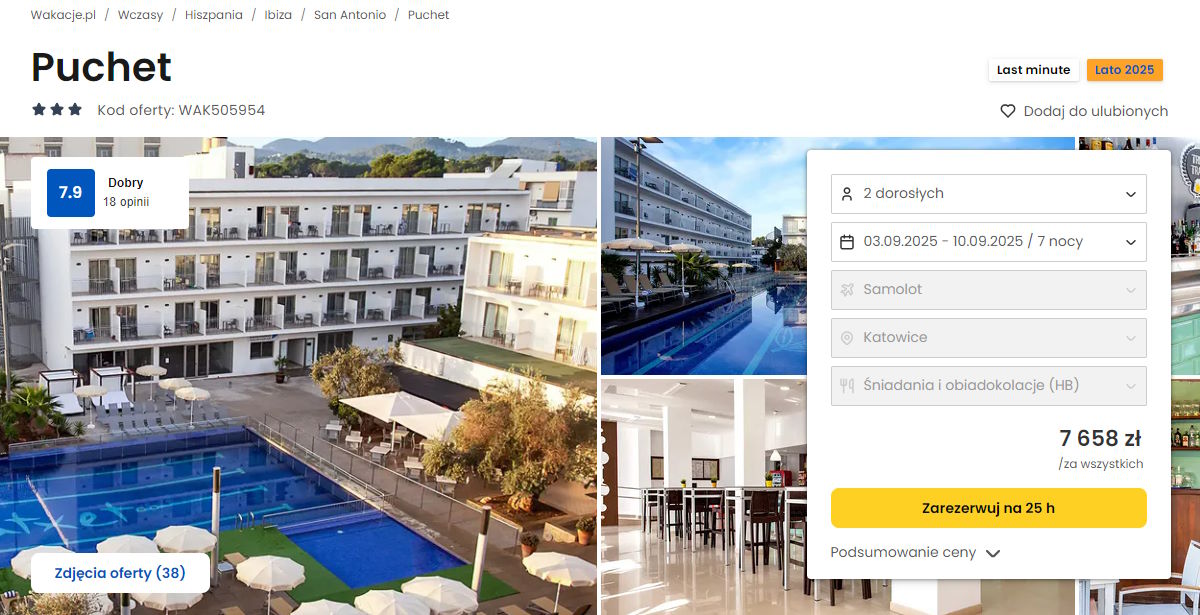Viewport: 1200px width, 615px height.
Task: Click the person icon beside 2 dorosłych
Action: (x=847, y=194)
